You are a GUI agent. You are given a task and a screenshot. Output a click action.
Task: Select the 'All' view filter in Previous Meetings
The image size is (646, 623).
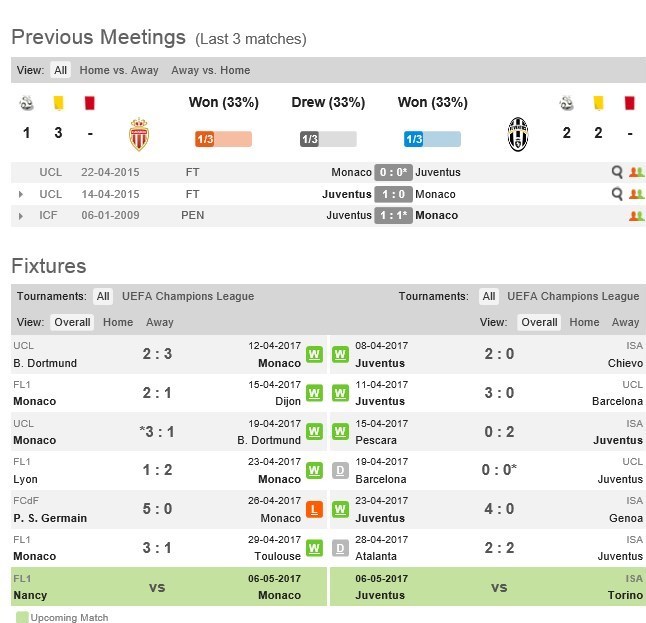pos(61,70)
